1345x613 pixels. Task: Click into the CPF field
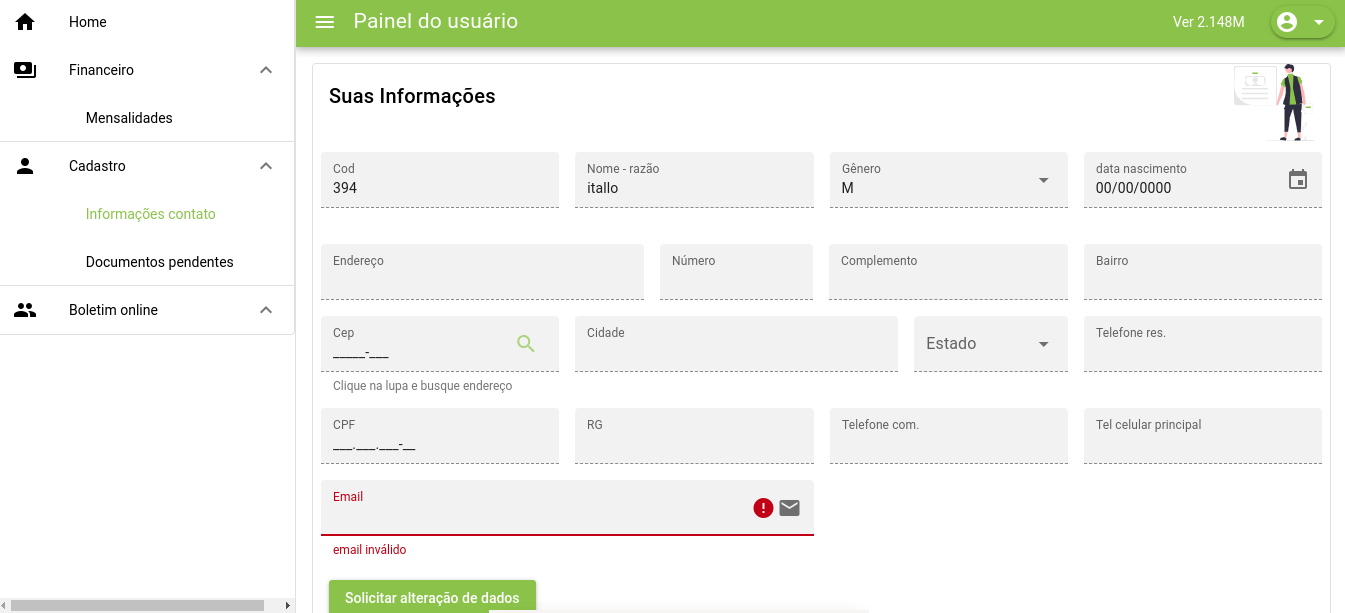(x=439, y=444)
